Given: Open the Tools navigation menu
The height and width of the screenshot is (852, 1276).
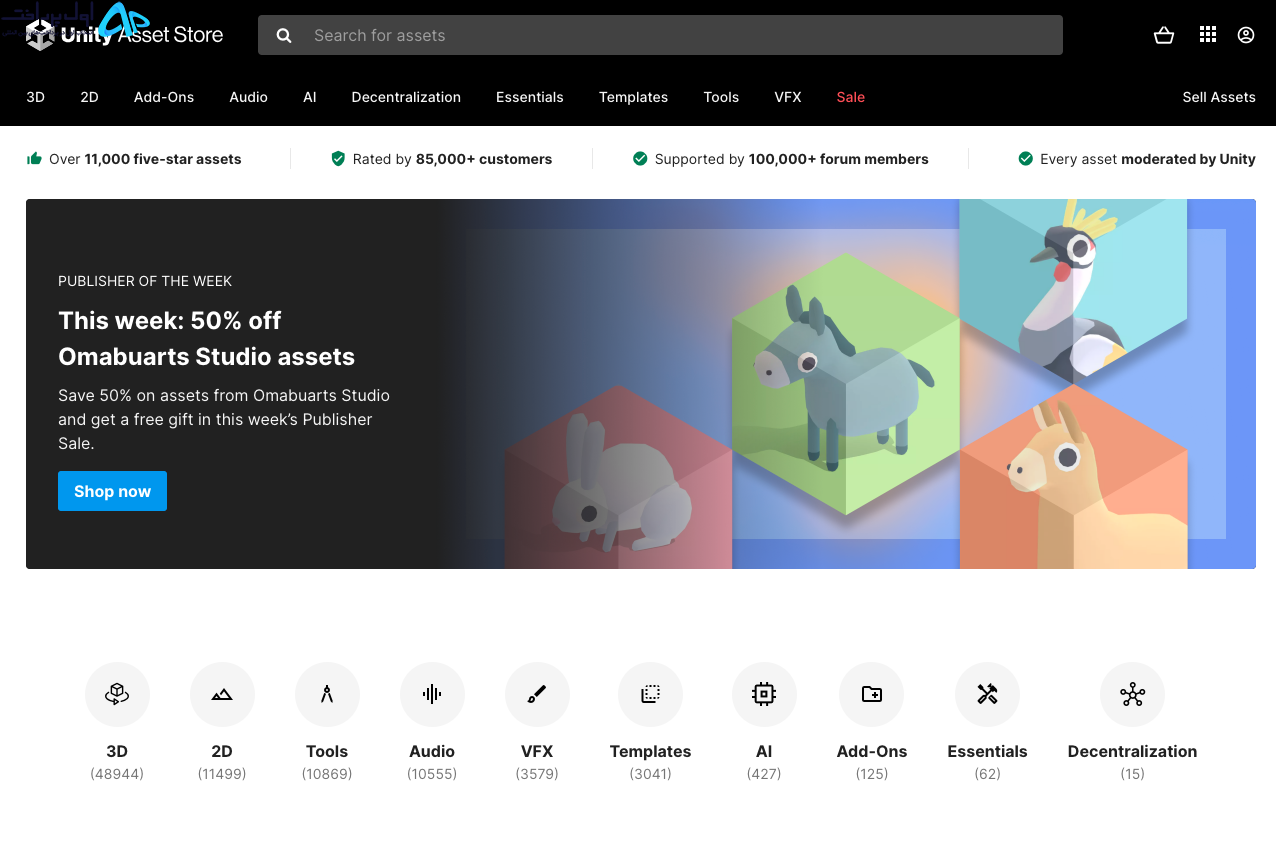Looking at the screenshot, I should [x=721, y=97].
